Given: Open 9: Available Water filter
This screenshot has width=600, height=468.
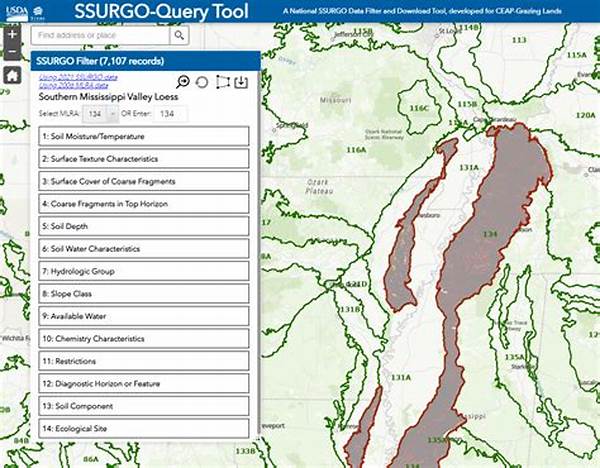Looking at the screenshot, I should [144, 316].
